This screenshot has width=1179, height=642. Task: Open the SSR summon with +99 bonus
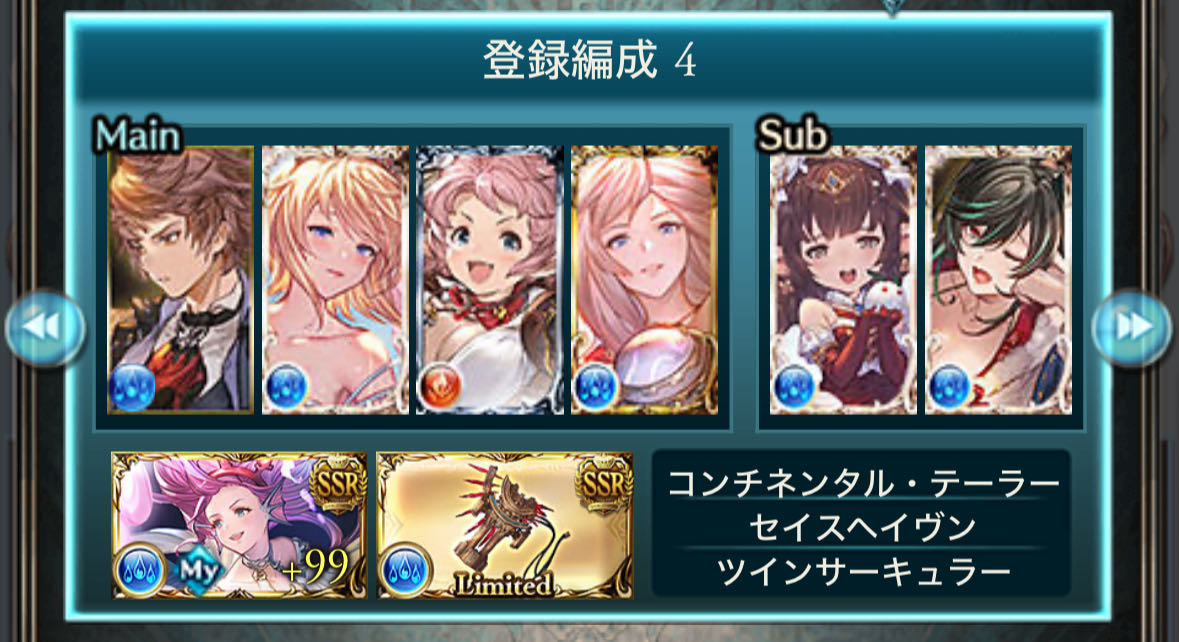pos(239,525)
